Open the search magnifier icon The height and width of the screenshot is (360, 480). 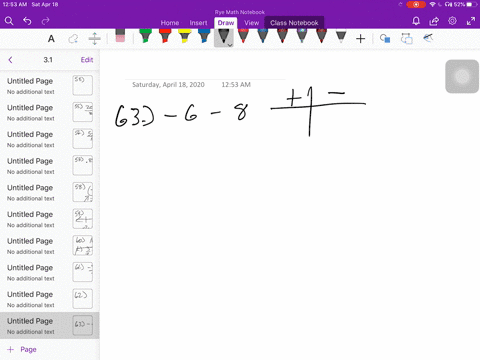[x=9, y=21]
